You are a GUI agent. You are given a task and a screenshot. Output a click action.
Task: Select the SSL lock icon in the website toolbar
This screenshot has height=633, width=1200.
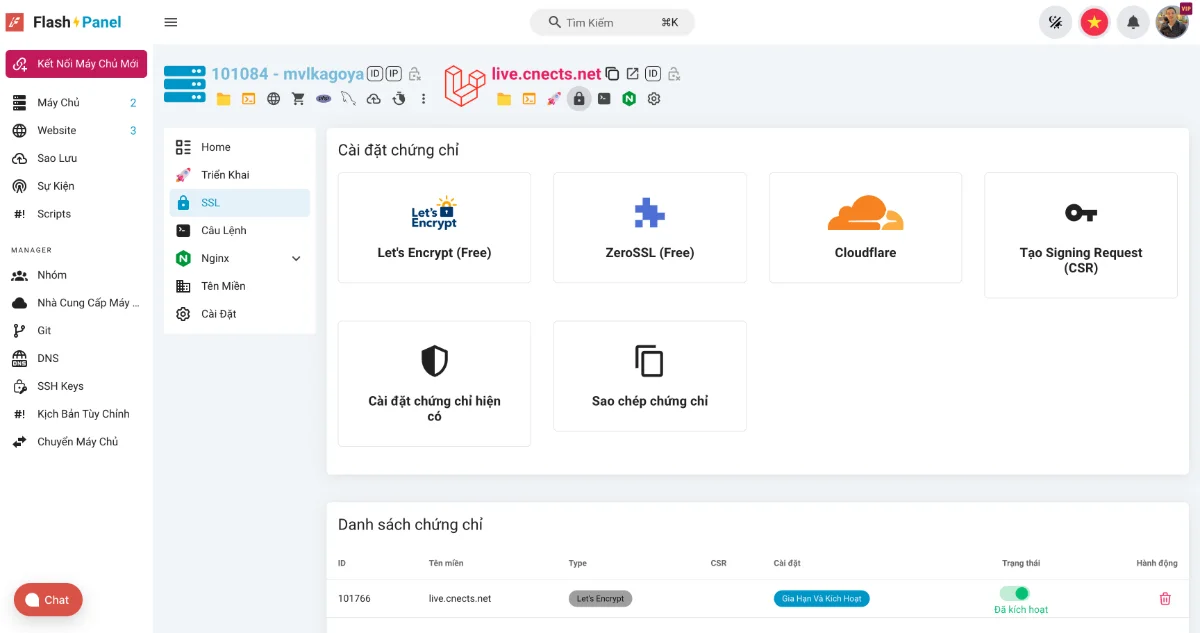[x=578, y=98]
